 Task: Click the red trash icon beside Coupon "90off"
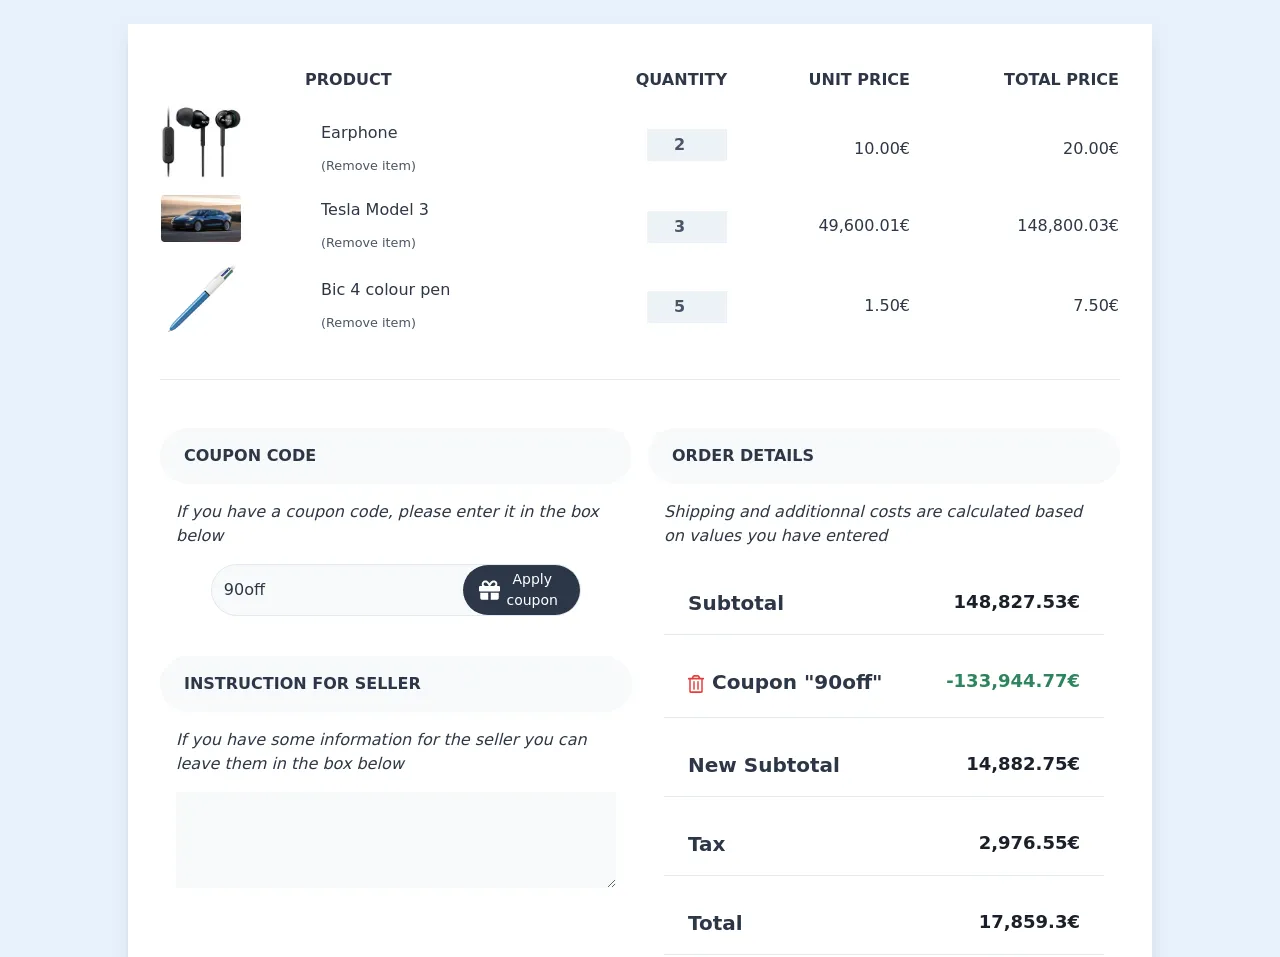click(x=696, y=684)
